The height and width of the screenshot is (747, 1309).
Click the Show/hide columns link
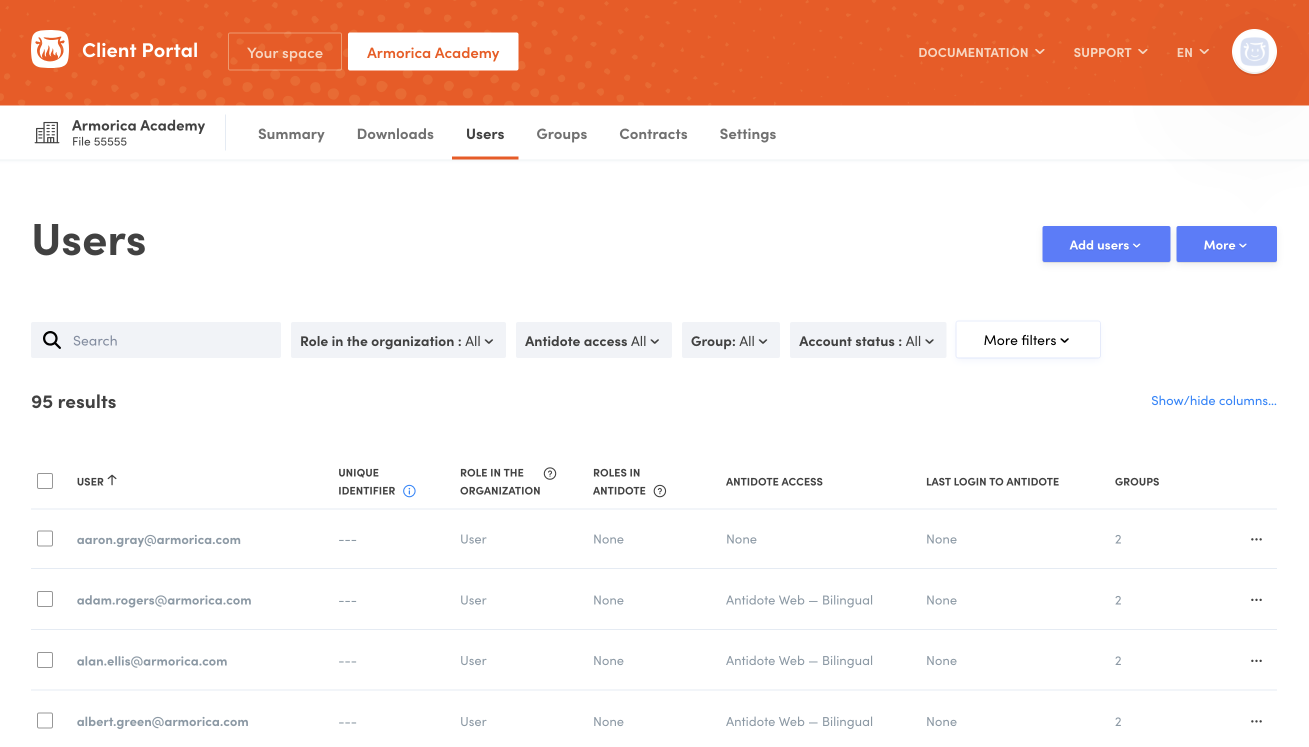pos(1213,401)
